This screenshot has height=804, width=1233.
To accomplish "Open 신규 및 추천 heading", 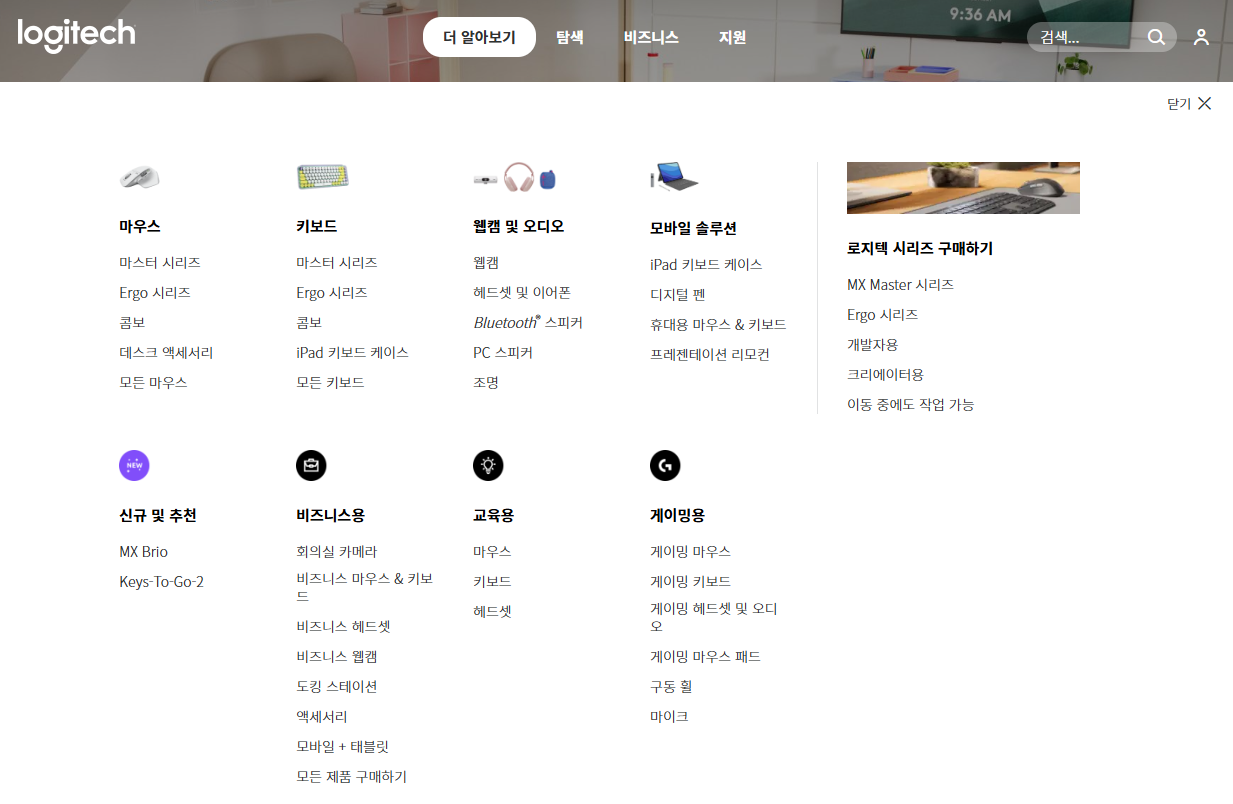I will 158,515.
